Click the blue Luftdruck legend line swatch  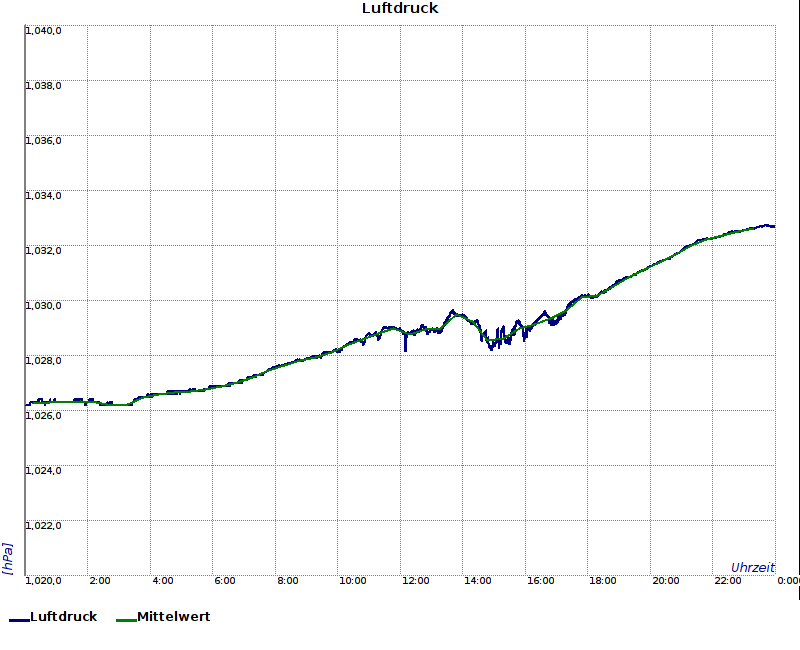19,620
